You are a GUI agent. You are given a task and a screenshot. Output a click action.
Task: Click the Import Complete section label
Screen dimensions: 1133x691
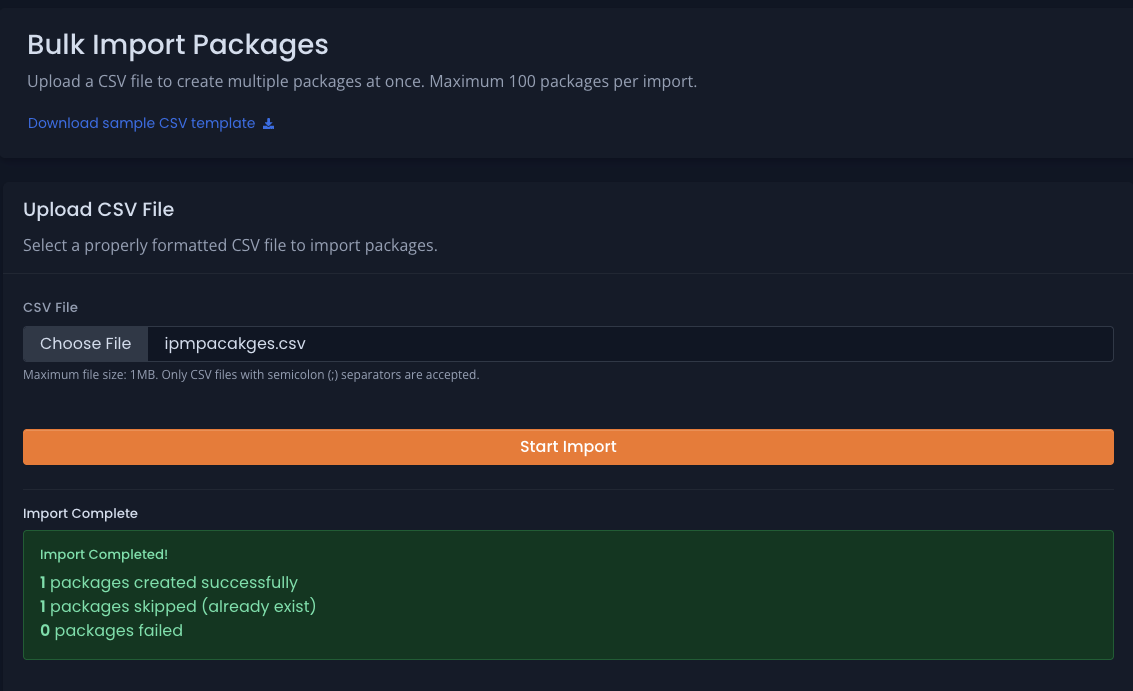pos(80,513)
